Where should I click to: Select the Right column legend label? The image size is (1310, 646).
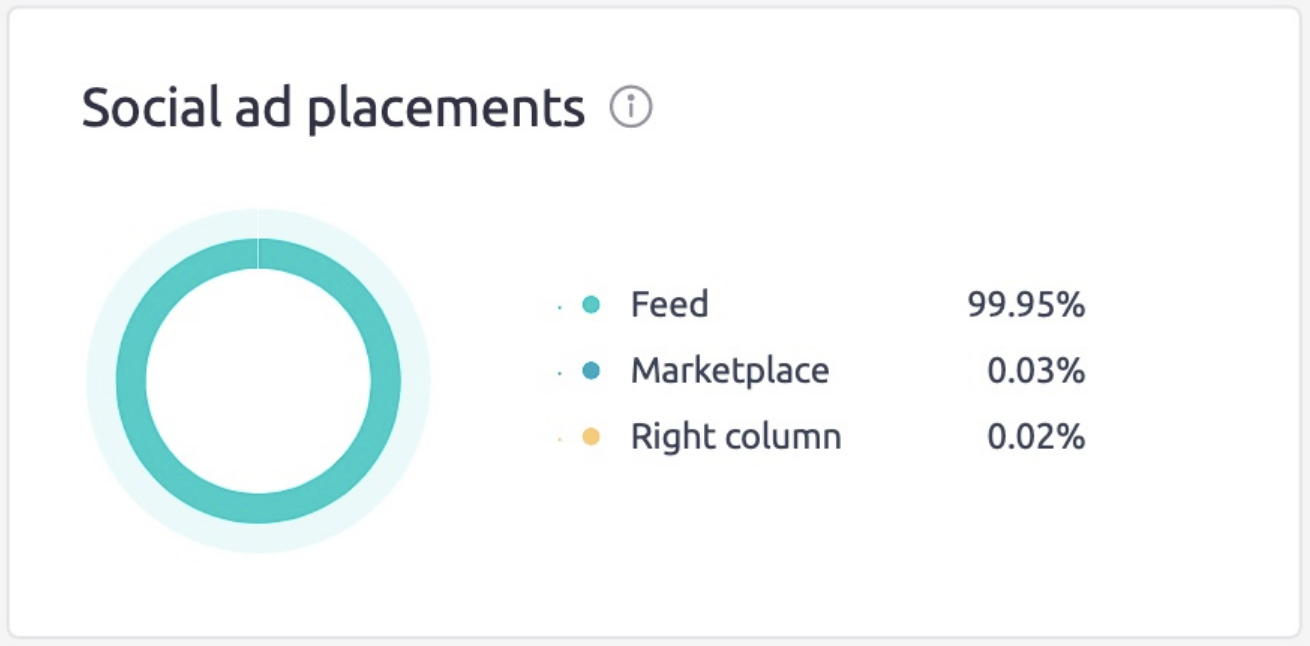tap(735, 437)
